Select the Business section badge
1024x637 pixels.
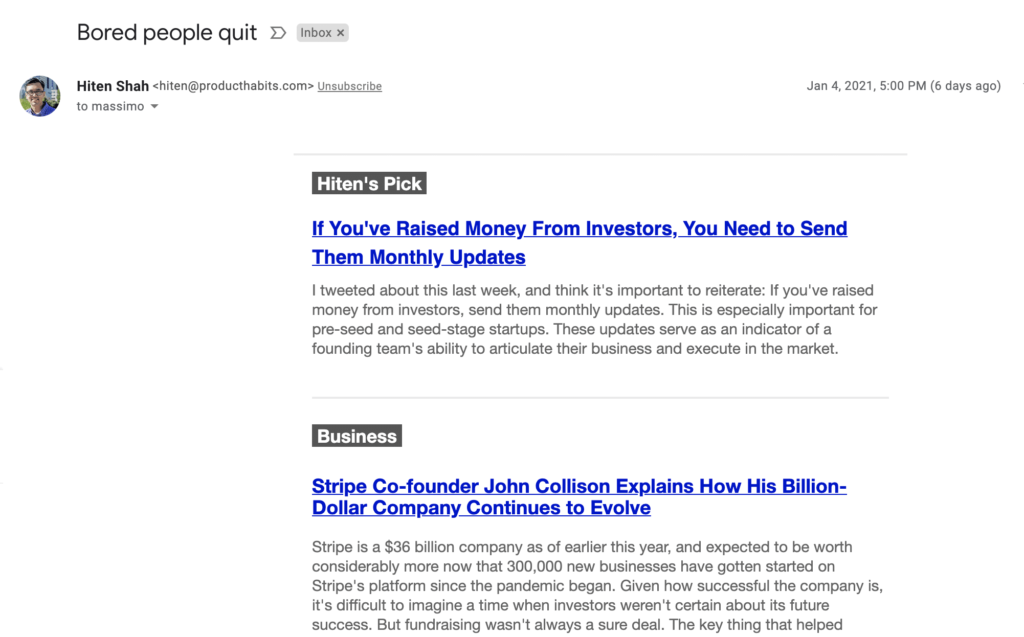[x=357, y=436]
